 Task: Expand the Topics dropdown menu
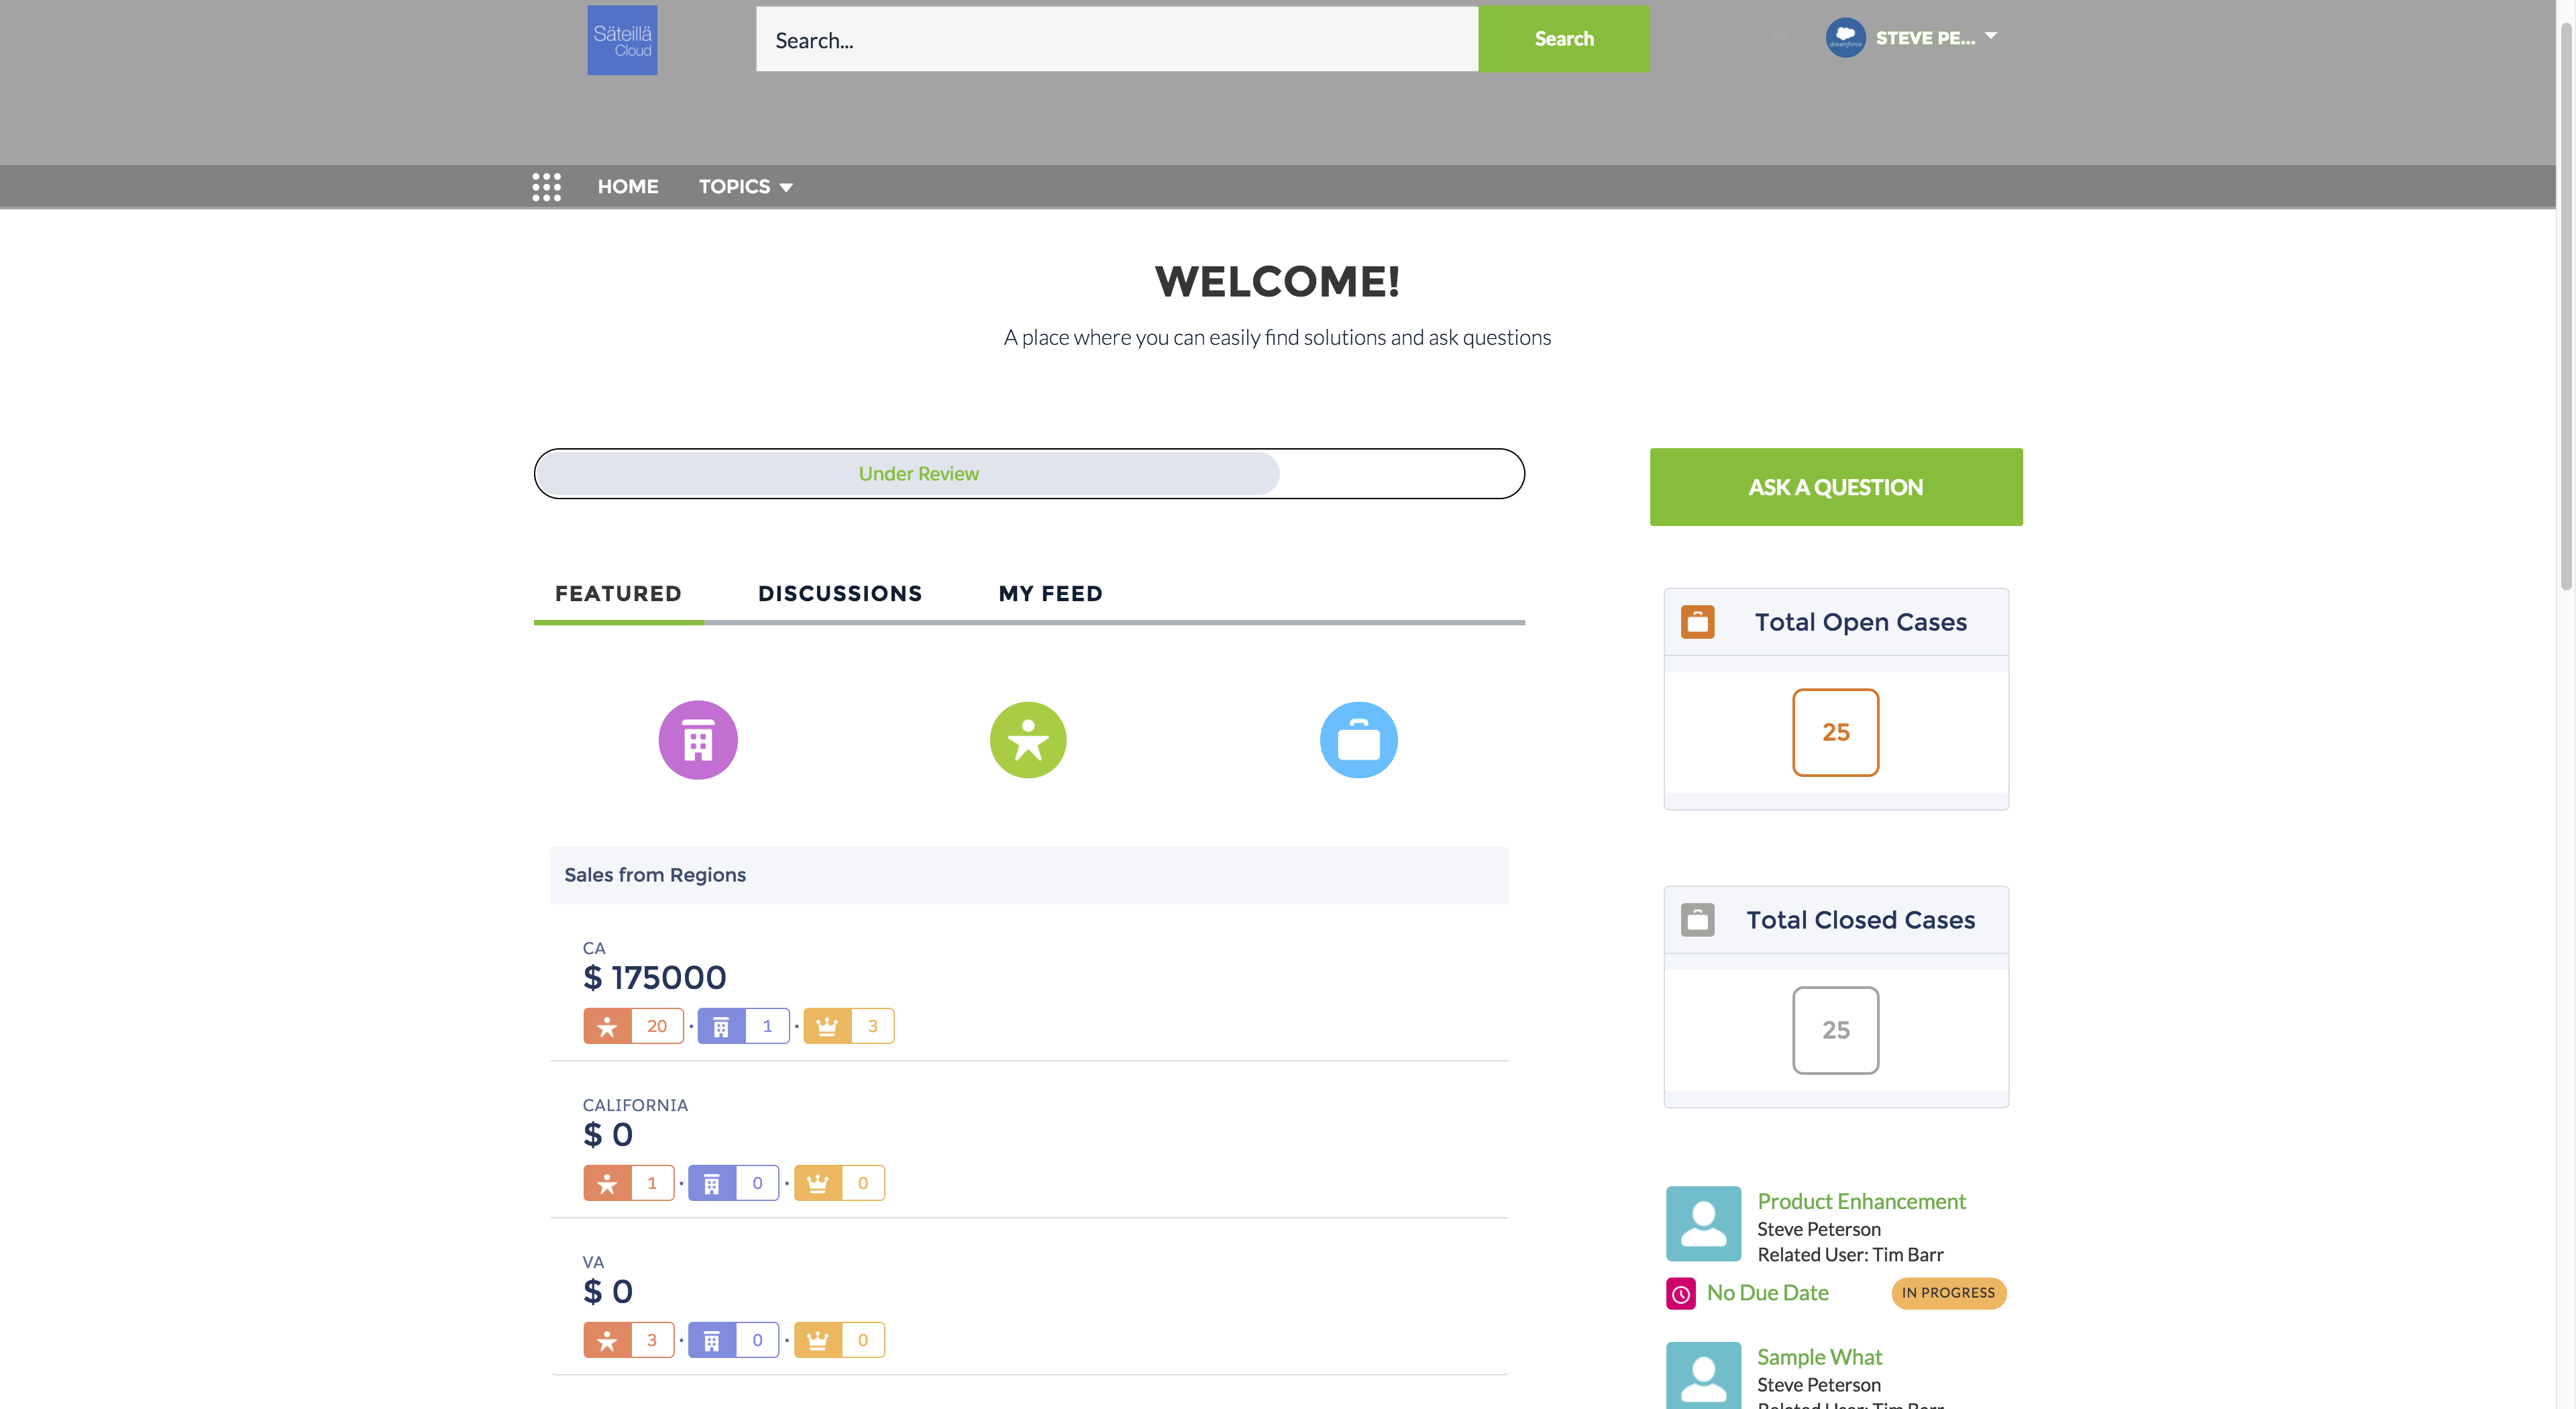pyautogui.click(x=745, y=187)
